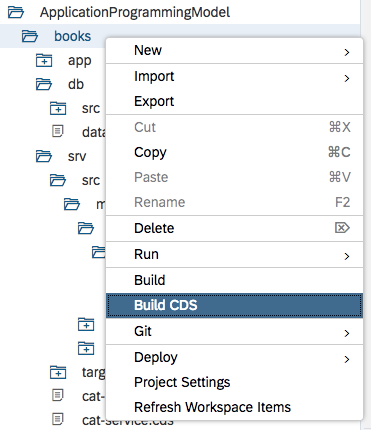Open the New submenu arrow

347,52
